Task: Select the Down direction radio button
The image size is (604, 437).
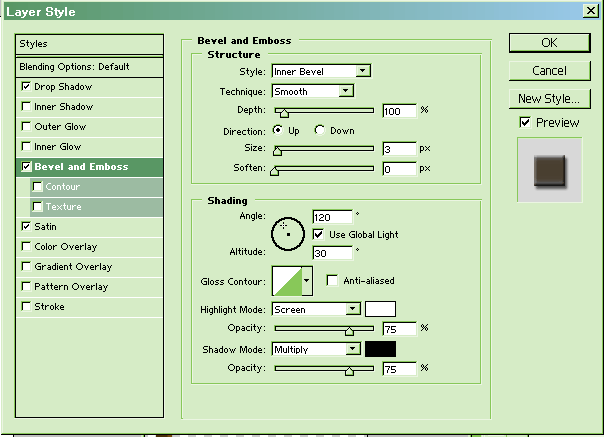Action: tap(320, 130)
